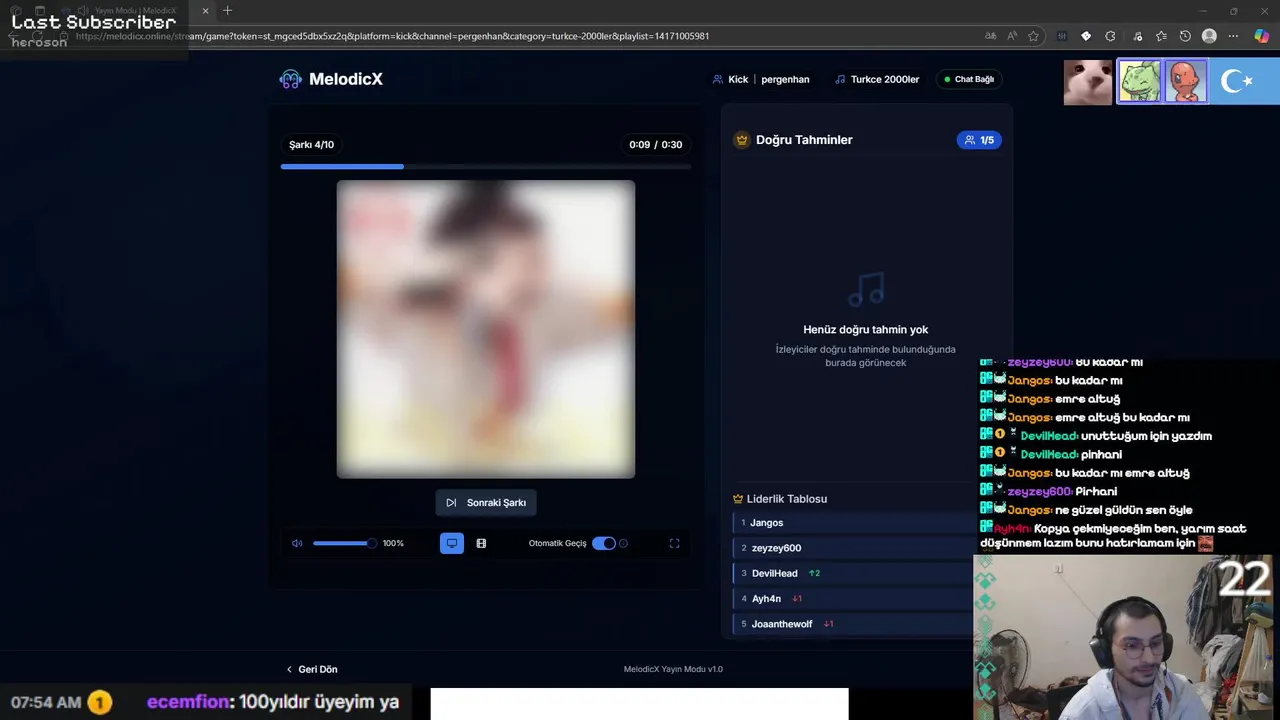Screen dimensions: 1280x720
Task: Click the 0:09 / 0:30 timer
Action: coord(656,145)
